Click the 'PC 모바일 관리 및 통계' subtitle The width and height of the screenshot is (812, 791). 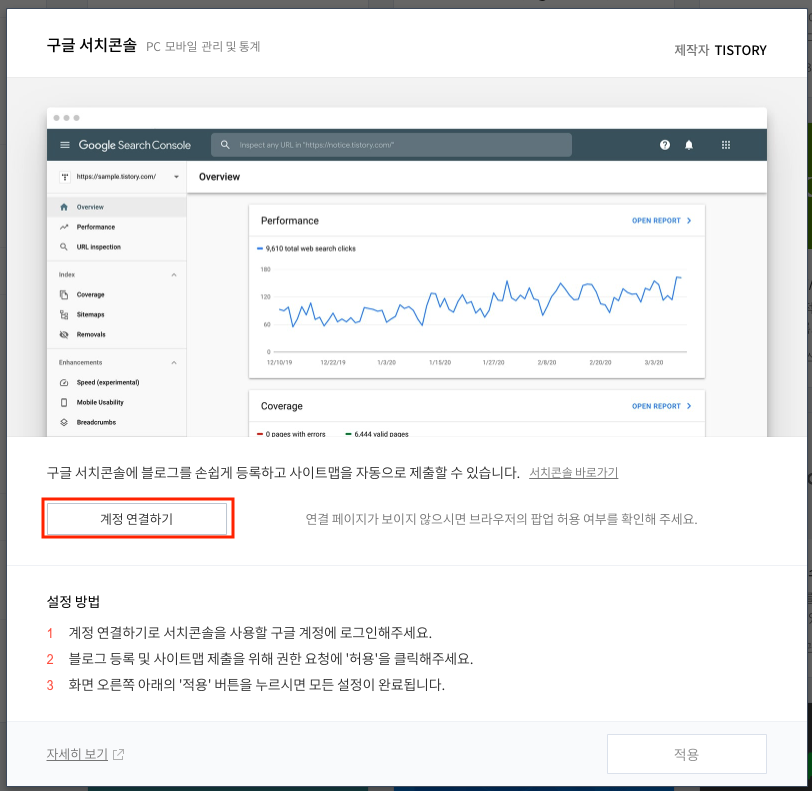point(203,47)
